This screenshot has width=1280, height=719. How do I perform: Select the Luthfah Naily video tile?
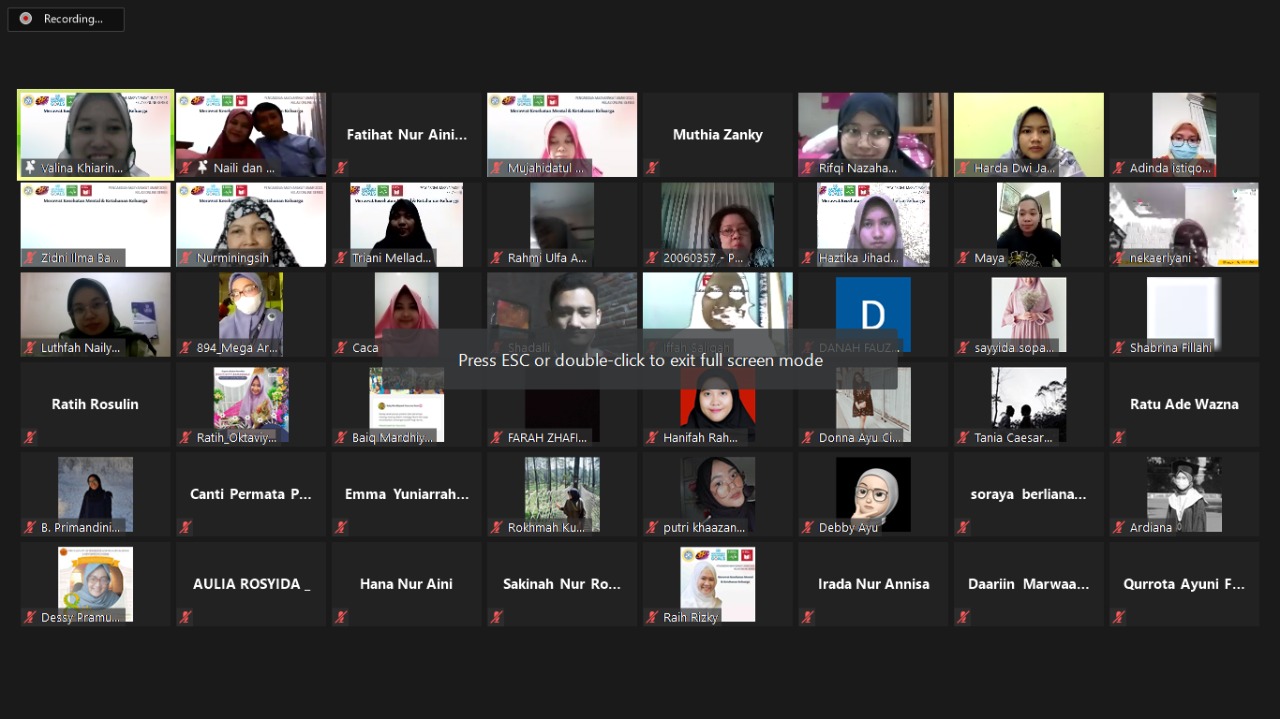(96, 315)
